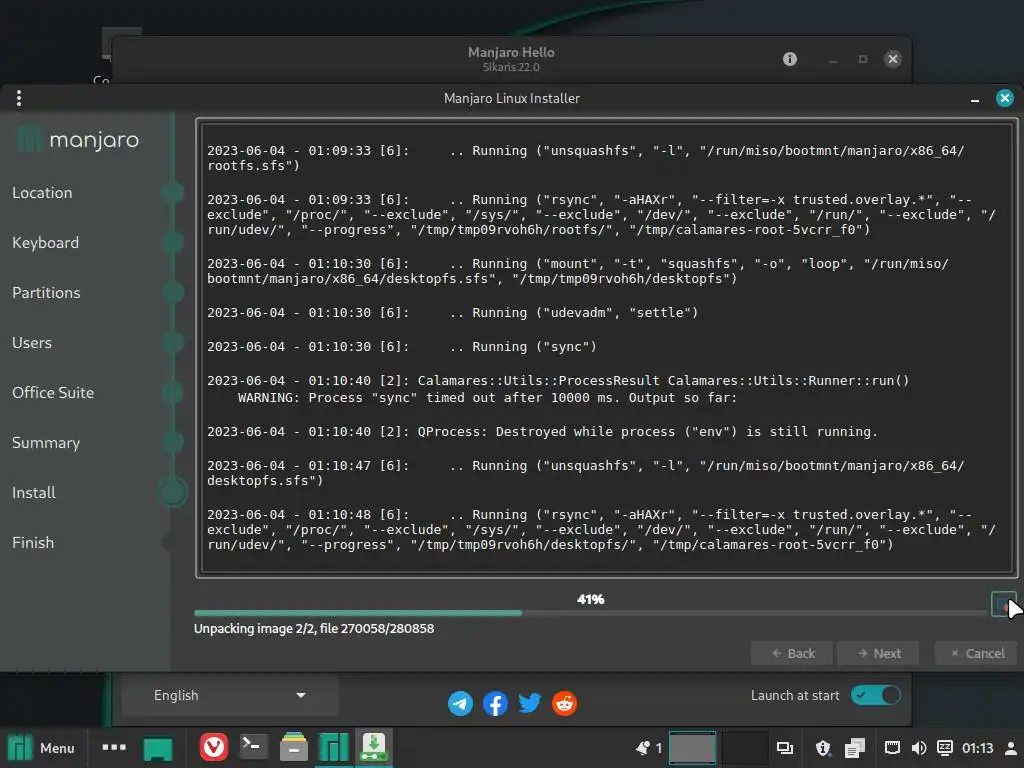
Task: Close the Manjaro Hello window
Action: (x=893, y=59)
